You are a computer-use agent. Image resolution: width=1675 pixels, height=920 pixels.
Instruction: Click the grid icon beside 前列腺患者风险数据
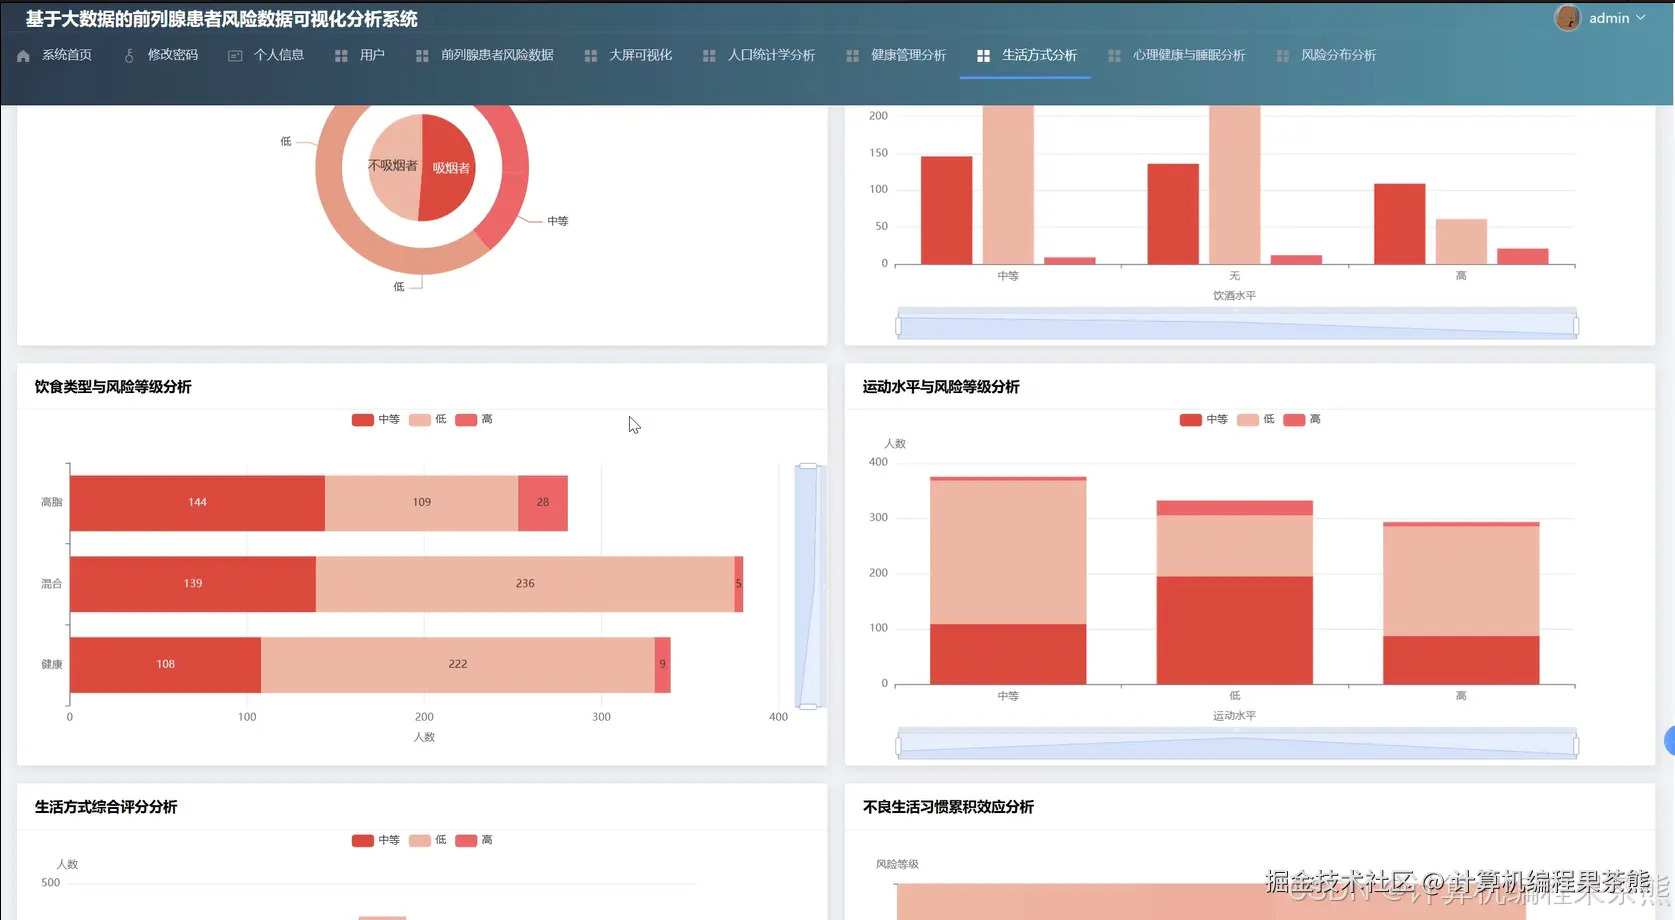pos(422,56)
